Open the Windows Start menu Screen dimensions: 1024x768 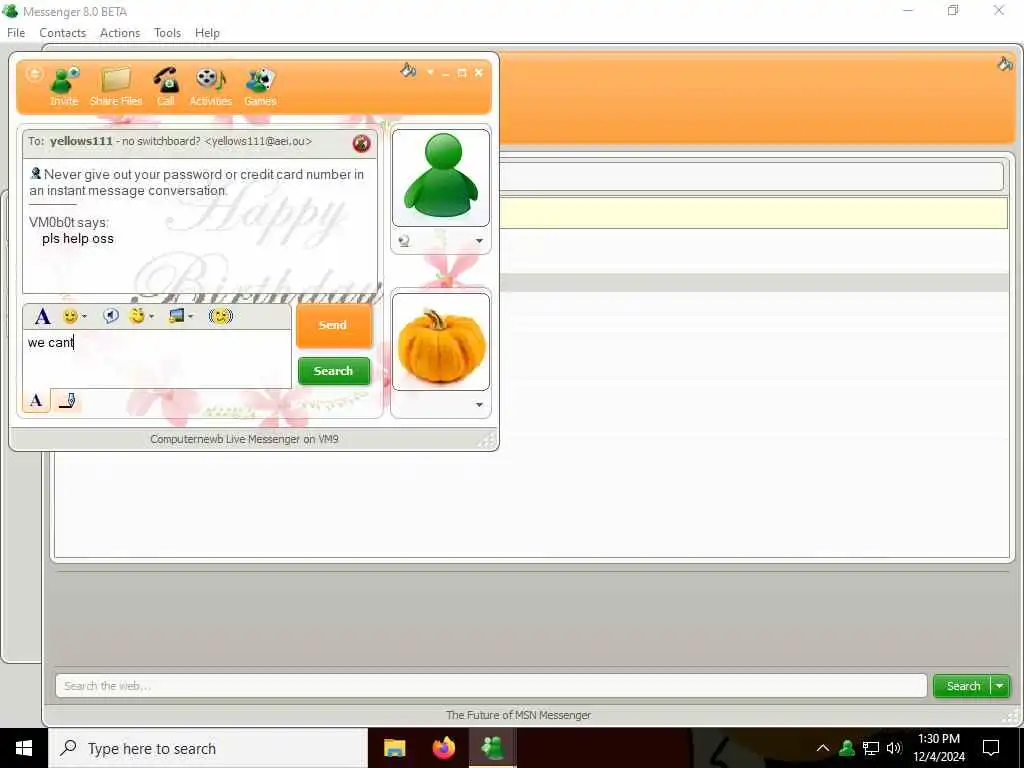point(24,748)
